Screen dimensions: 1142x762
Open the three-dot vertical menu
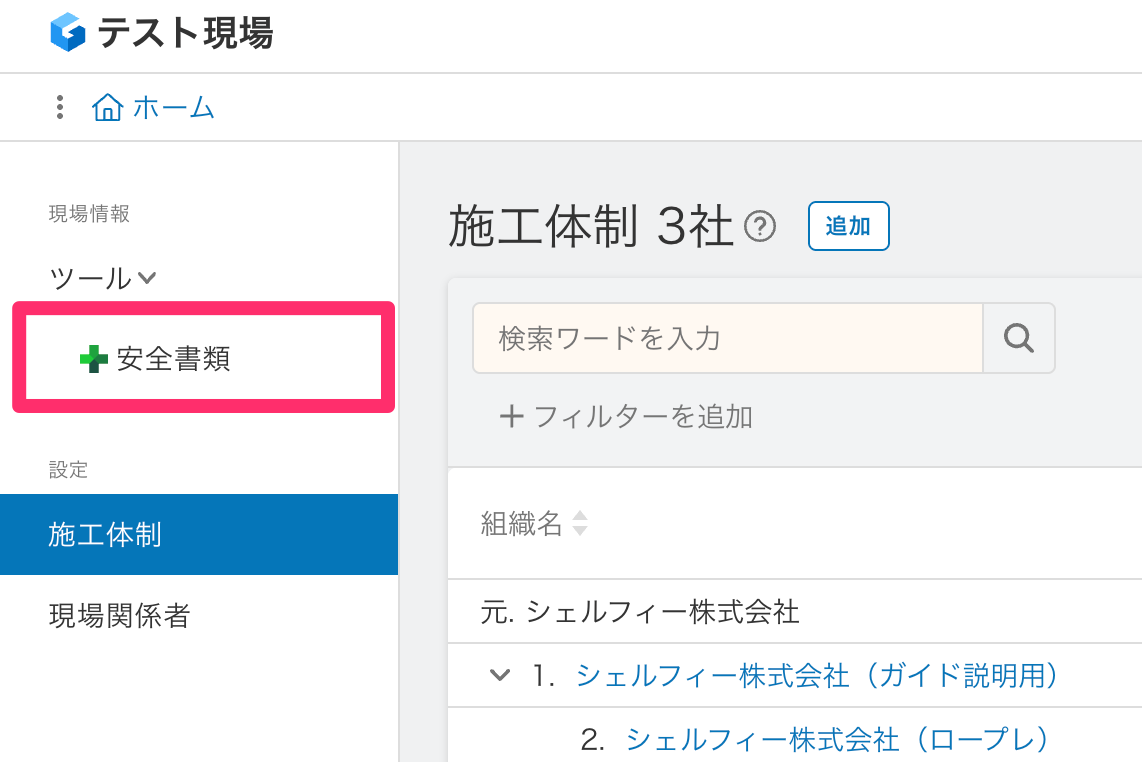[61, 107]
